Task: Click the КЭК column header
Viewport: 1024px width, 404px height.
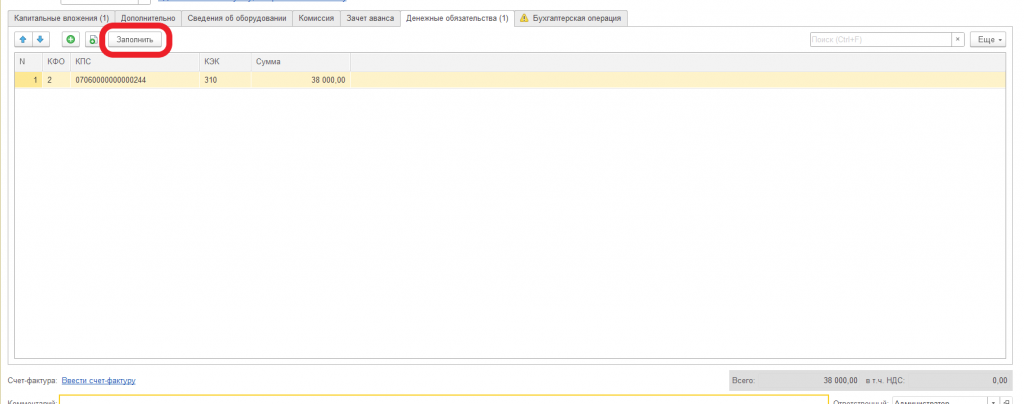Action: (x=225, y=62)
